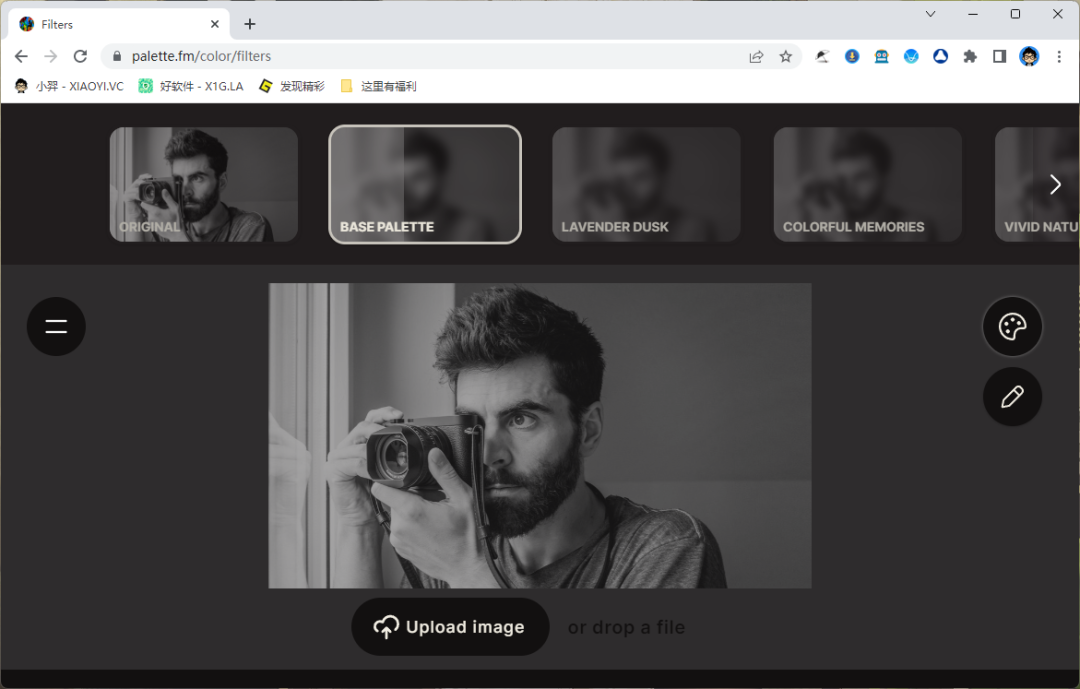The image size is (1080, 689).
Task: Open the tab search dropdown arrow
Action: (930, 14)
